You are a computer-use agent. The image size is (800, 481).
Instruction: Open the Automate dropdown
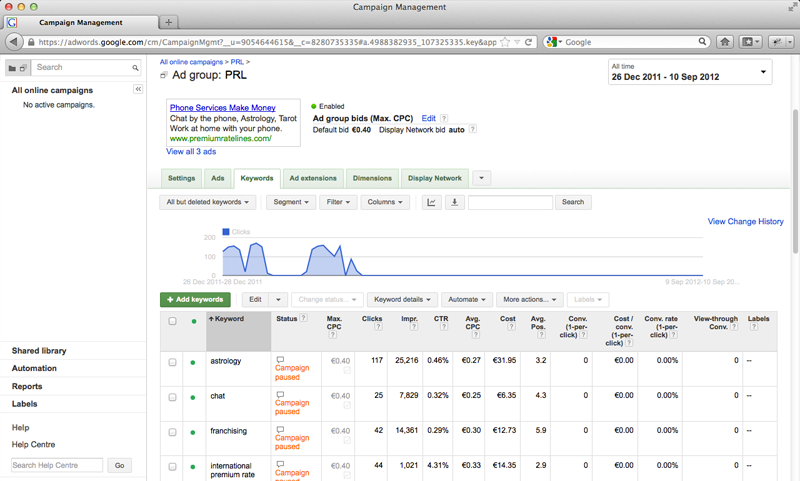[x=467, y=299]
